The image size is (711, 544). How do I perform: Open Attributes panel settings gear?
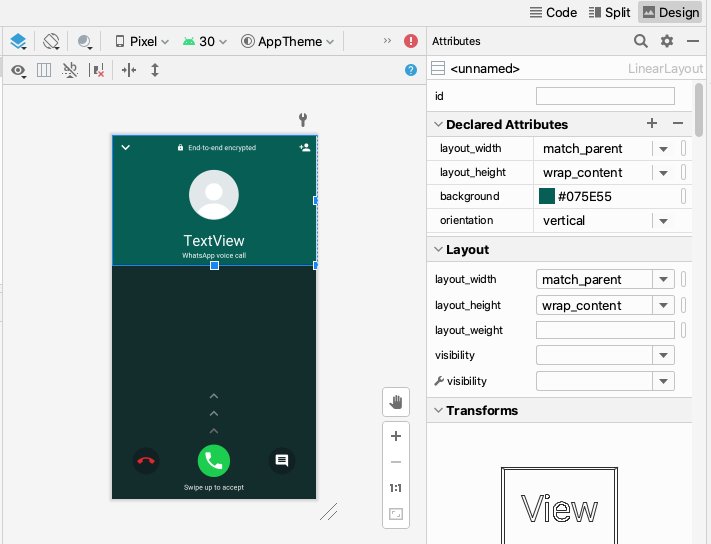(667, 41)
